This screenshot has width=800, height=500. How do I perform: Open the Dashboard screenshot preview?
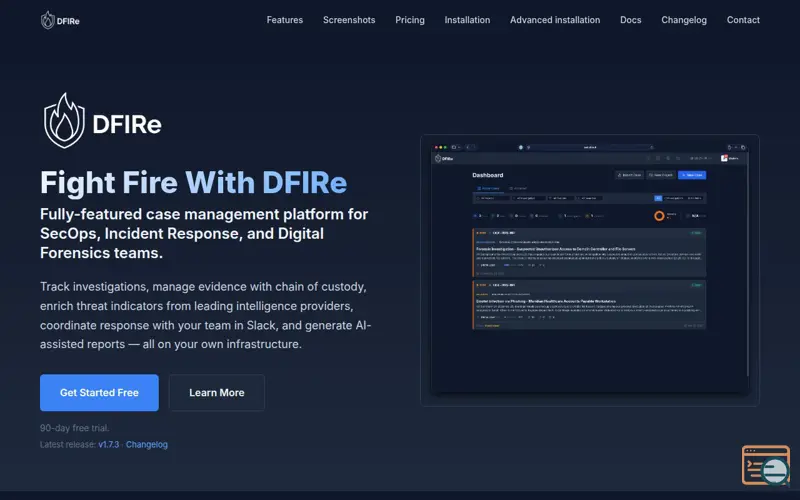click(590, 270)
